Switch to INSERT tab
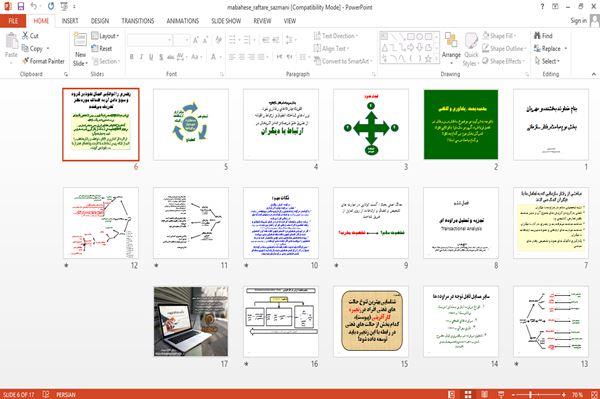This screenshot has width=600, height=399. pos(70,21)
